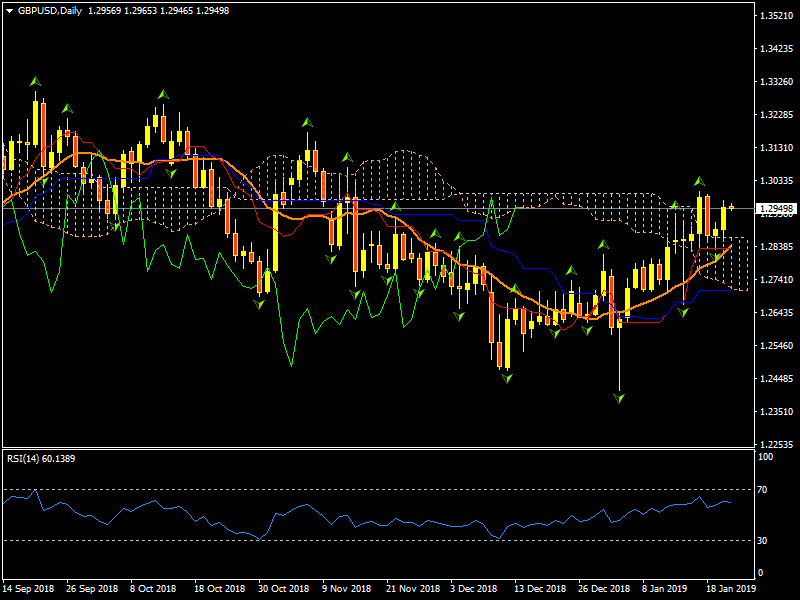Click the last candlestick on the chart
The image size is (800, 600).
coord(731,207)
